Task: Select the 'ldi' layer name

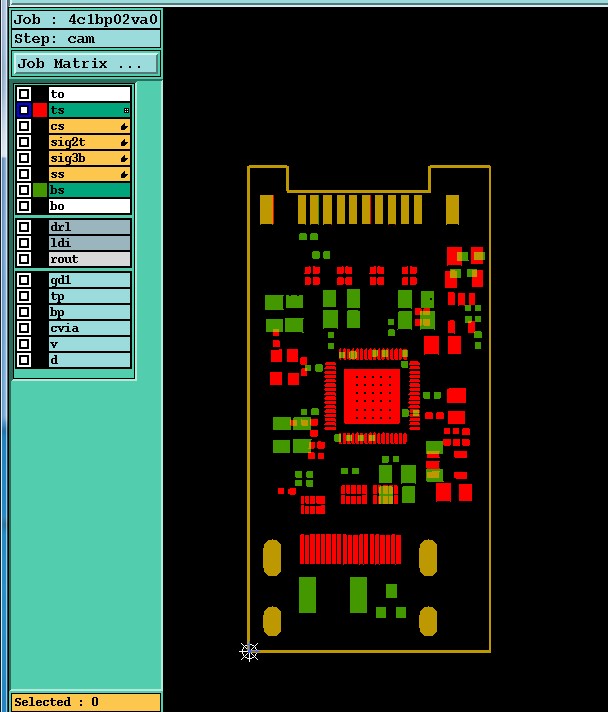Action: (89, 243)
